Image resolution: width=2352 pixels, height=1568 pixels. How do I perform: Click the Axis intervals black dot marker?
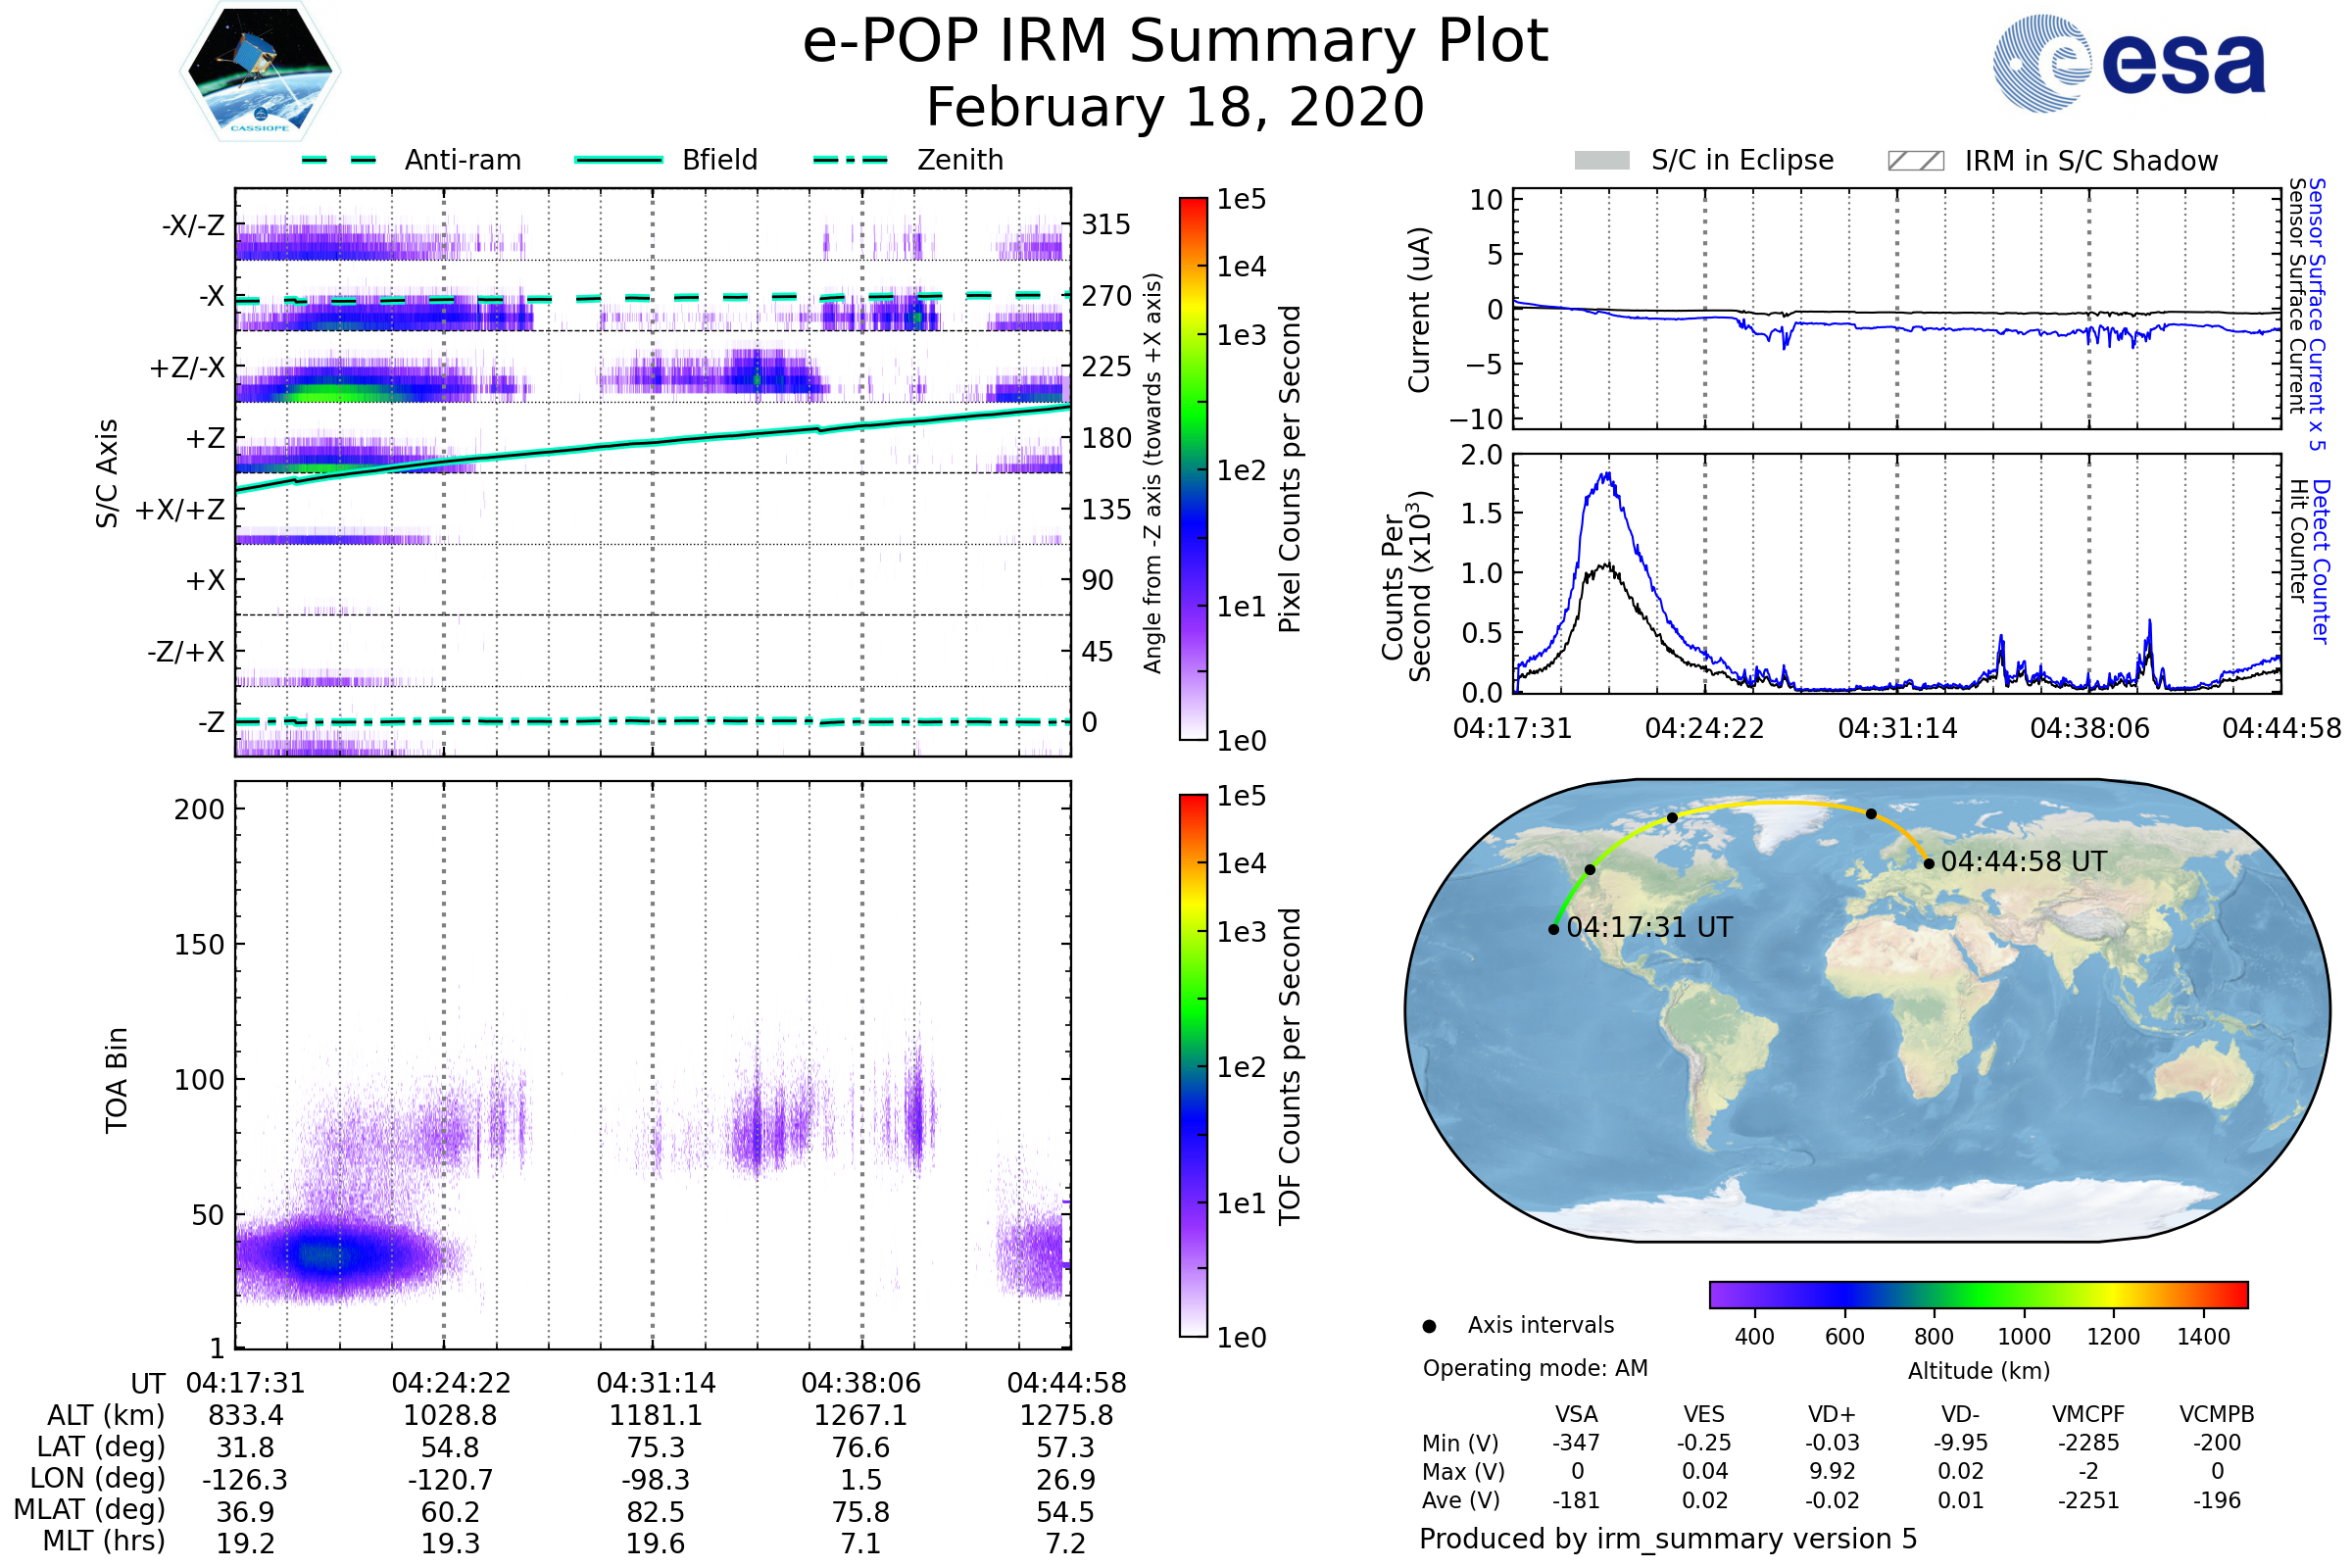(1429, 1326)
